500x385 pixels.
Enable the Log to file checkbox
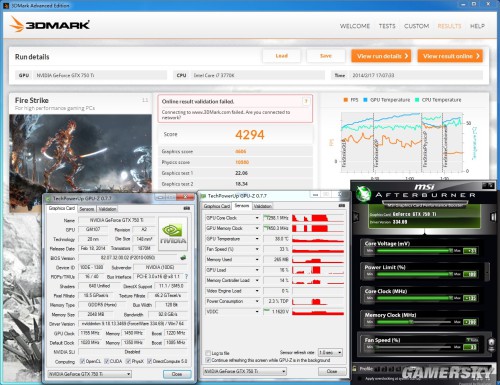[x=208, y=353]
